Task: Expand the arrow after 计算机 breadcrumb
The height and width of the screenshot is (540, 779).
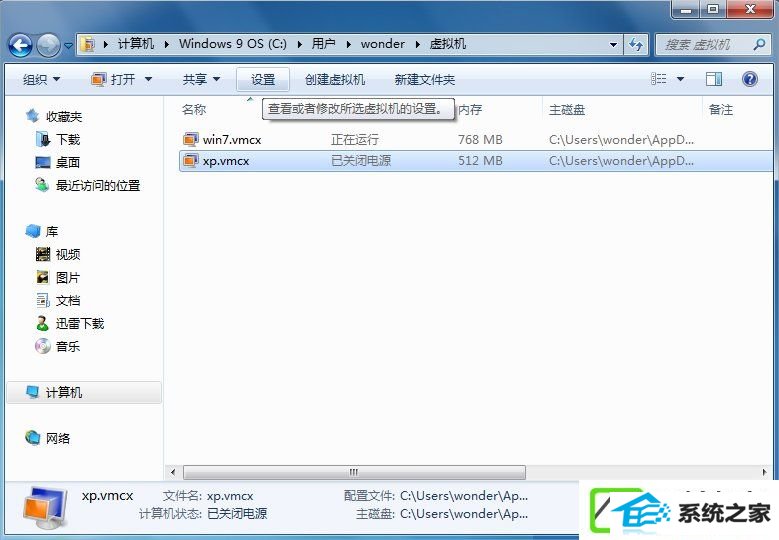Action: (166, 44)
